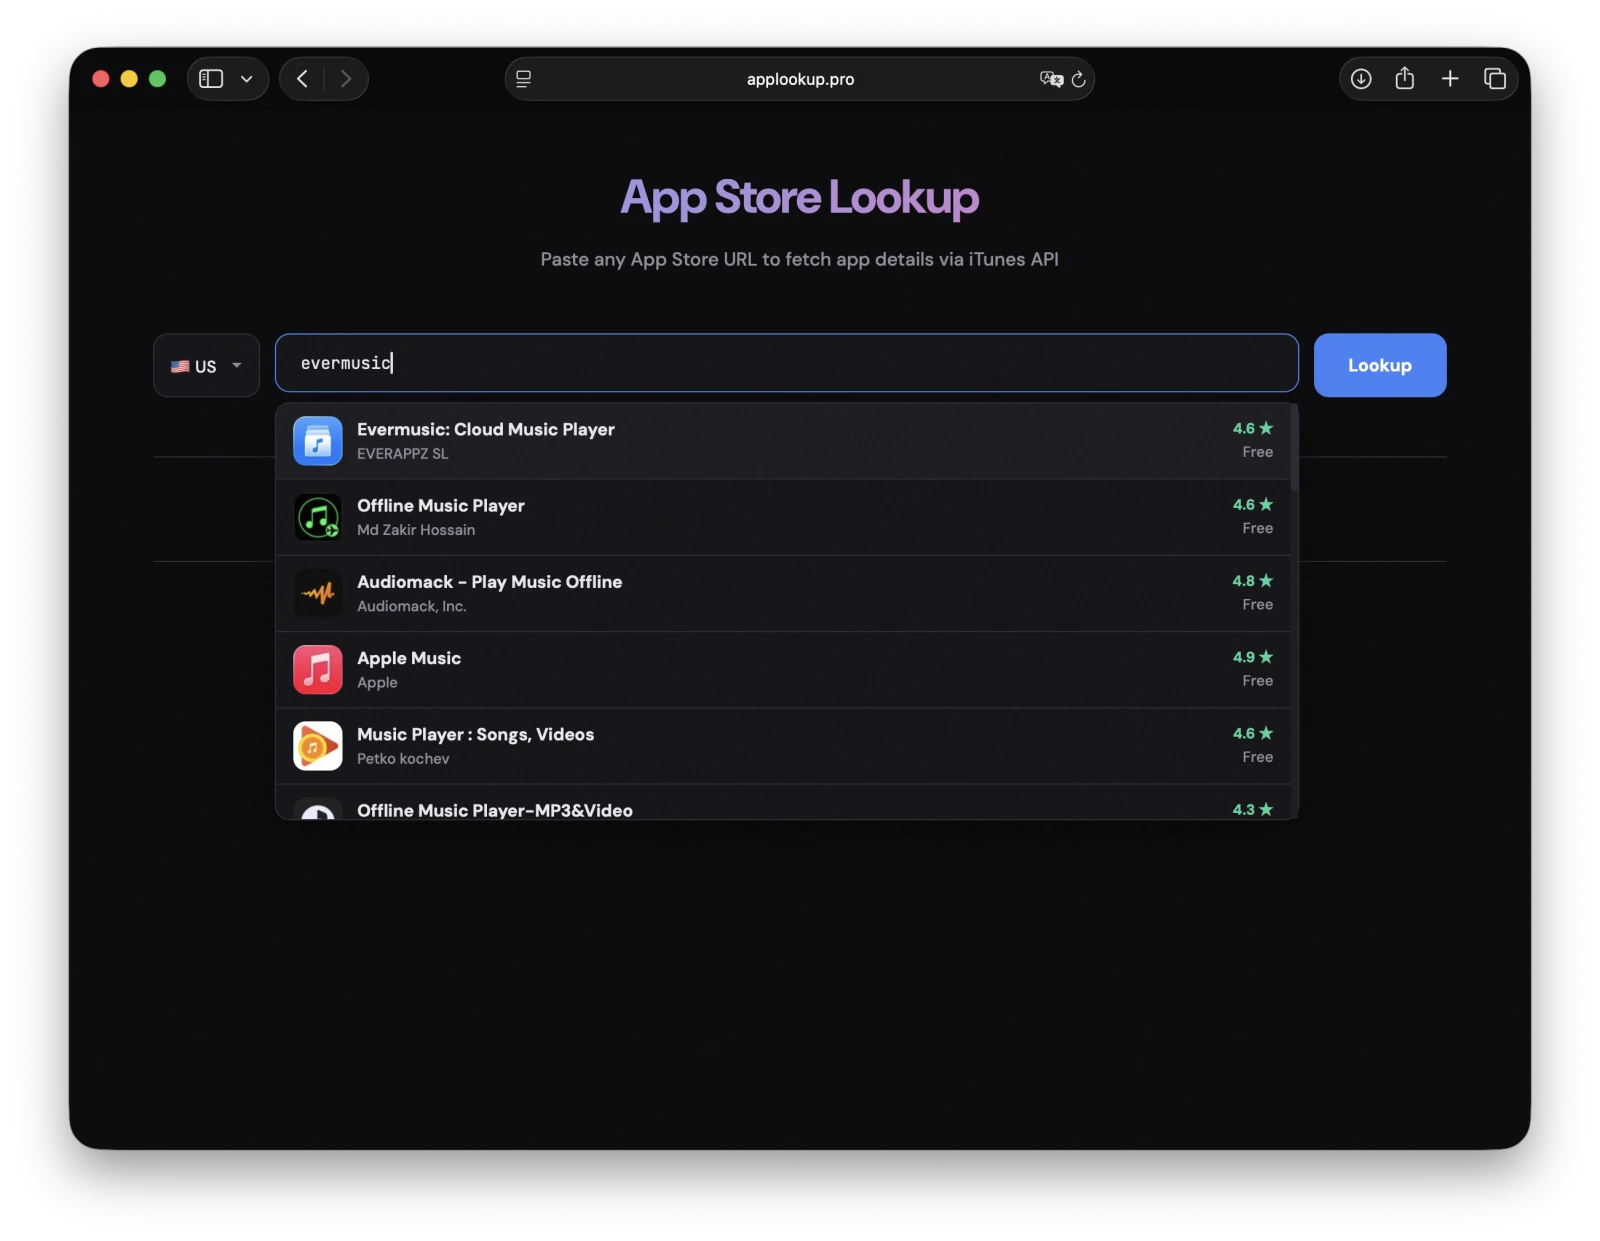Go back using the back arrow
1600x1241 pixels.
coord(302,79)
